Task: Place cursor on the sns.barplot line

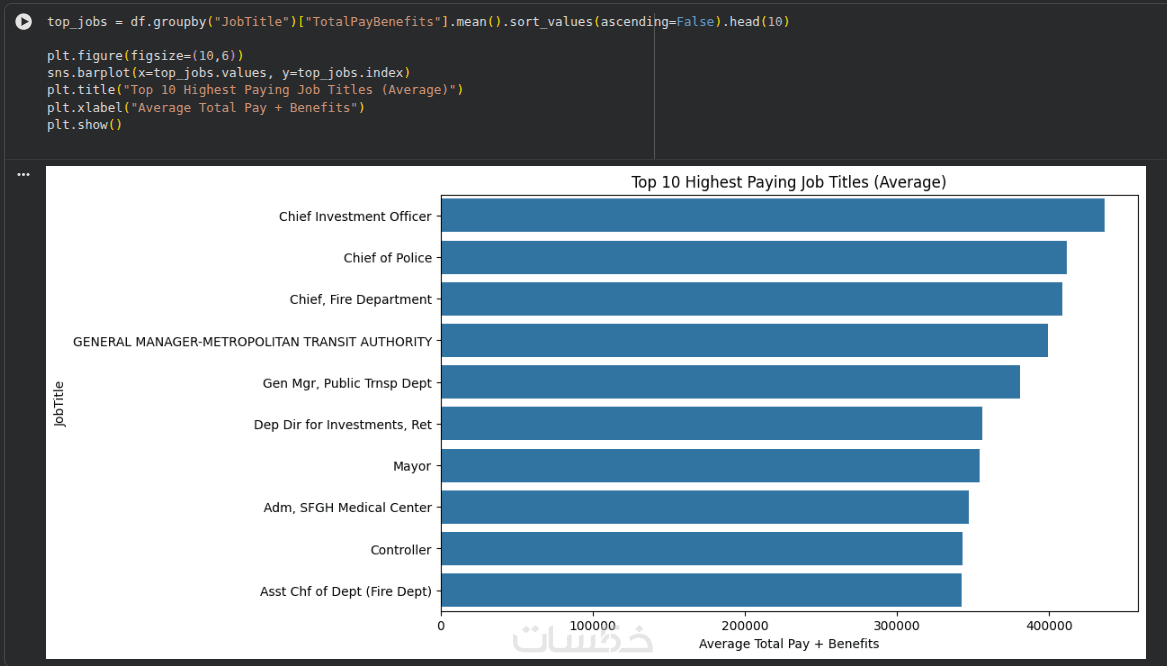Action: [228, 73]
